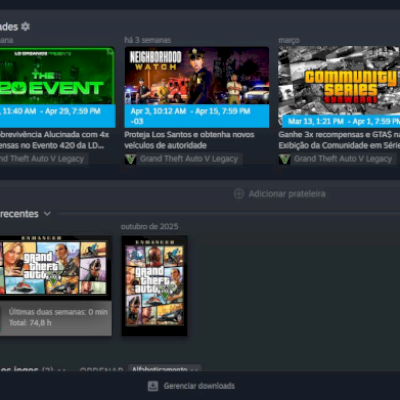This screenshot has width=400, height=400.
Task: Select the portrait GTA V Enhanced cover from outubro de 2025
Action: [154, 286]
